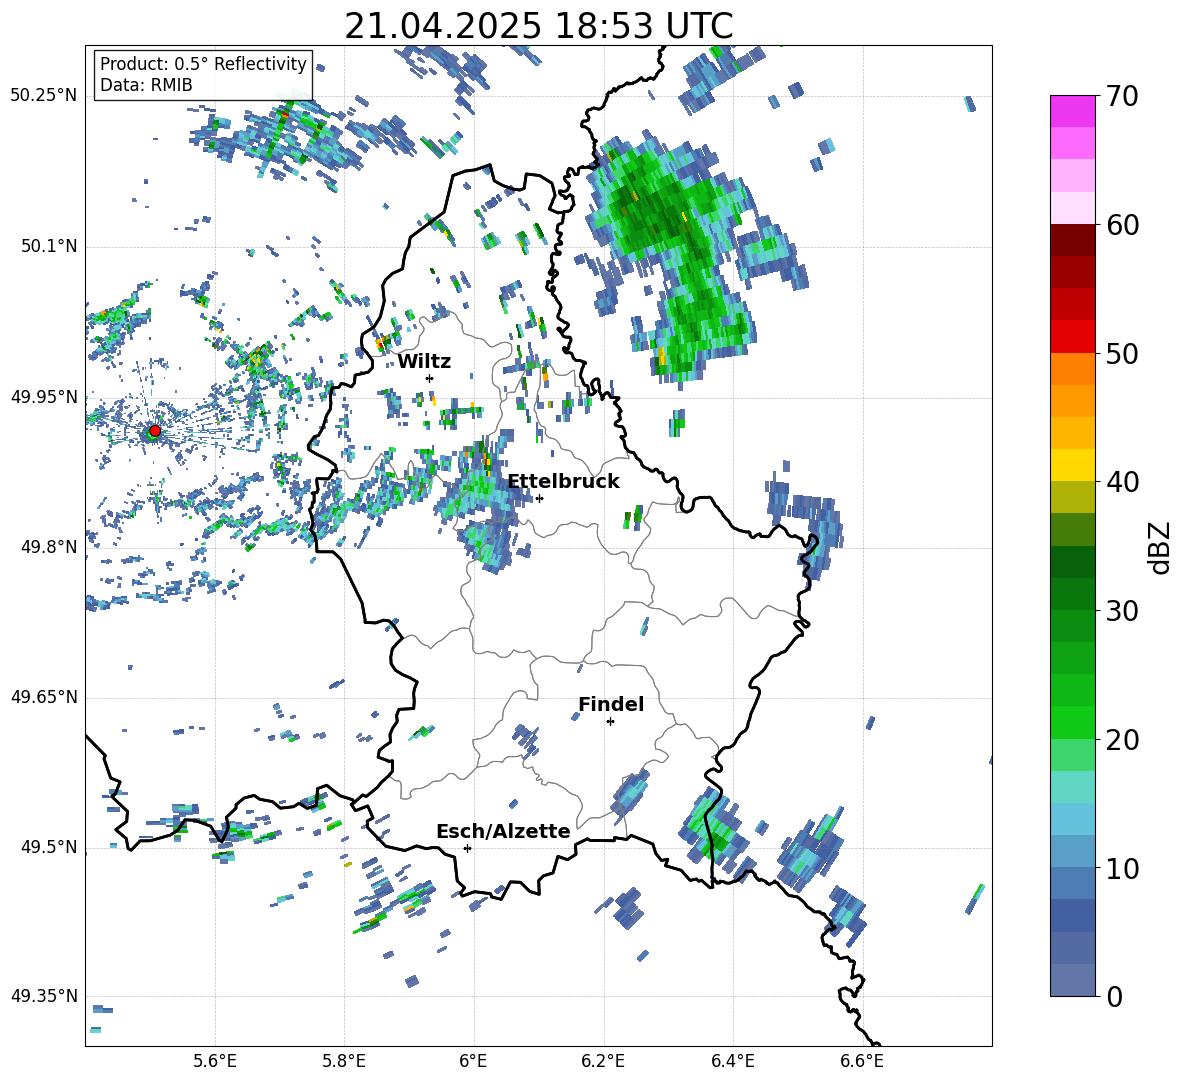Click the Esch/Alzette city label
Image resolution: width=1184 pixels, height=1081 pixels.
[x=503, y=831]
